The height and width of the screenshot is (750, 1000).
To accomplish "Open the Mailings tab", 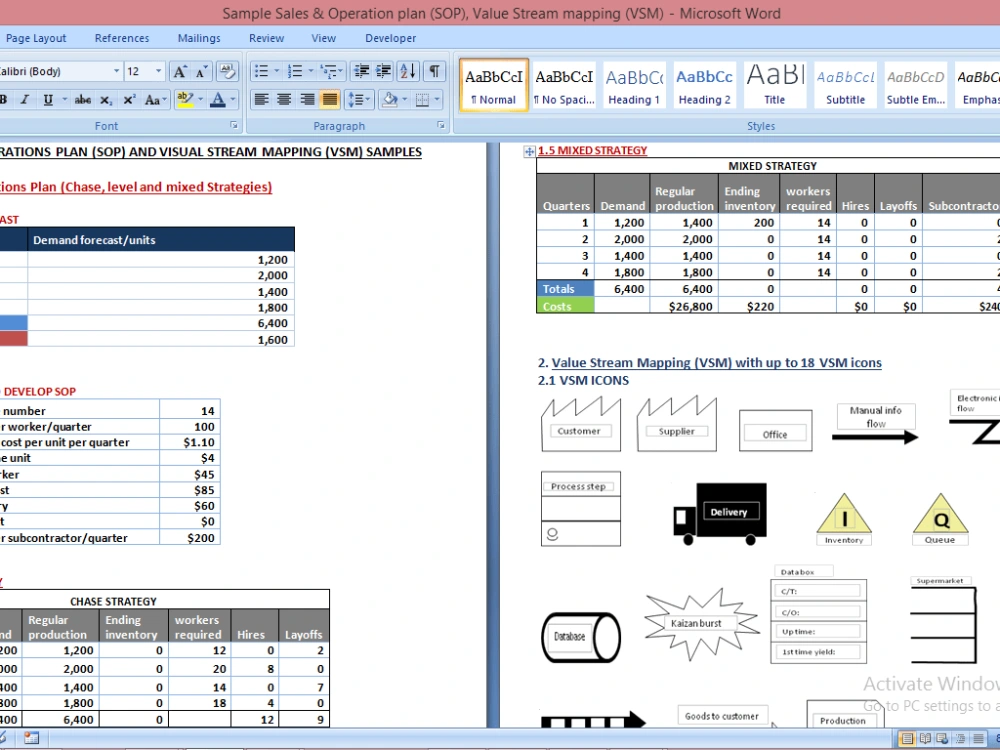I will 199,38.
